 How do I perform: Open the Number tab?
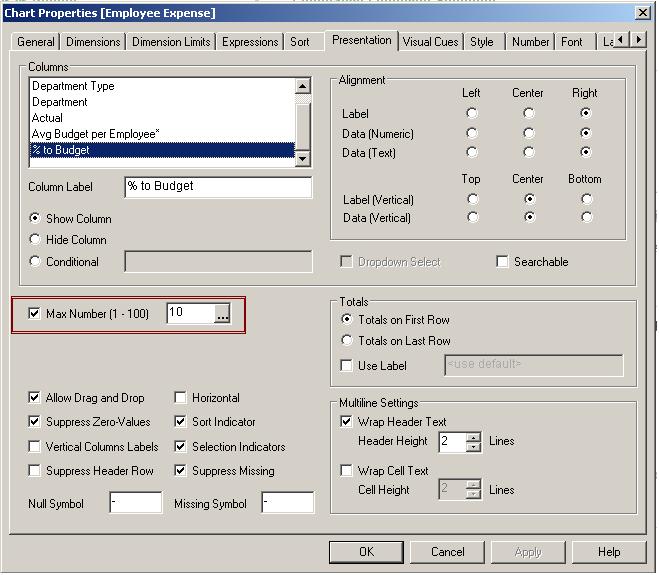(x=530, y=42)
